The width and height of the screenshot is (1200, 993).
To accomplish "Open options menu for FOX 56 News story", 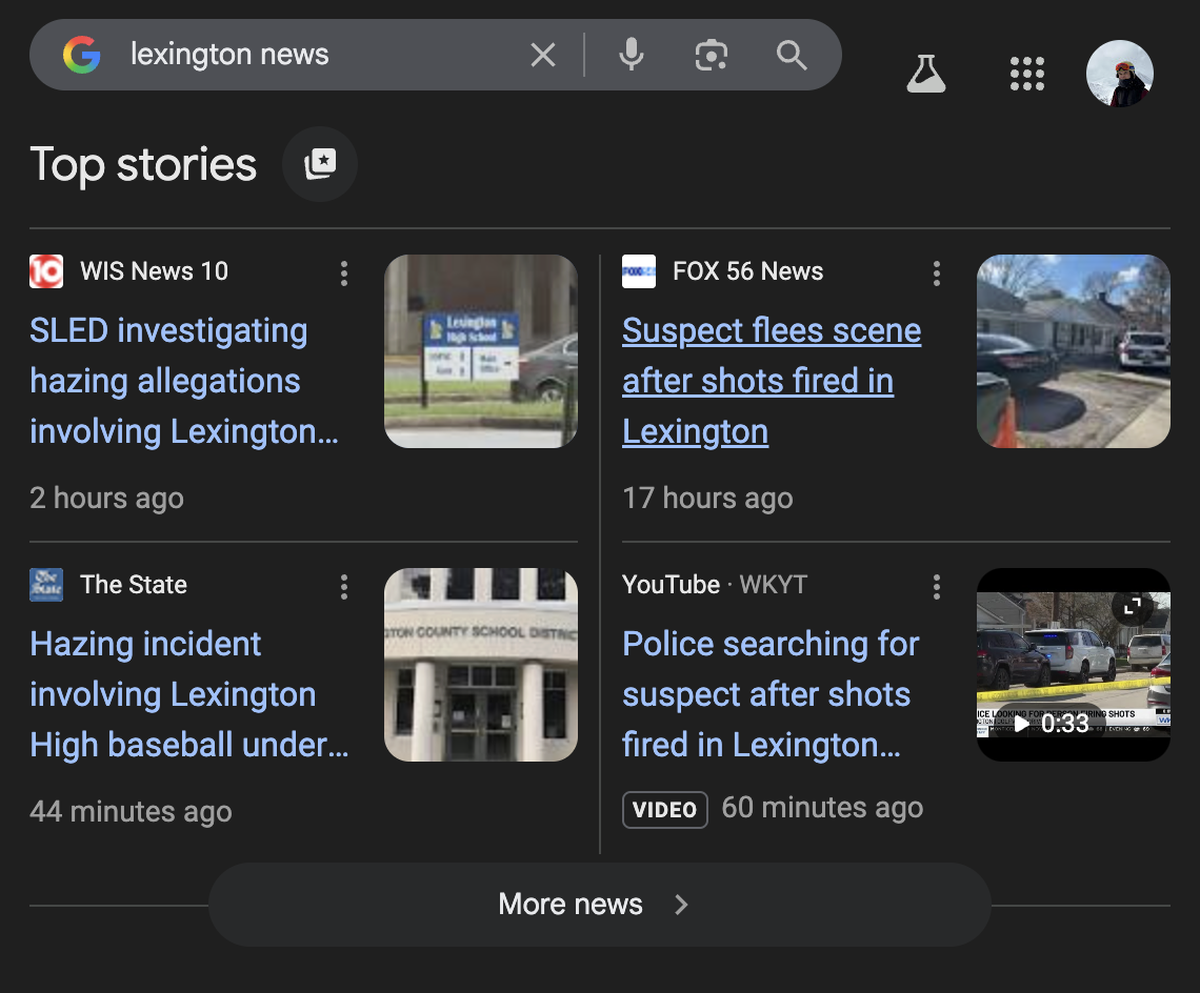I will [x=937, y=273].
